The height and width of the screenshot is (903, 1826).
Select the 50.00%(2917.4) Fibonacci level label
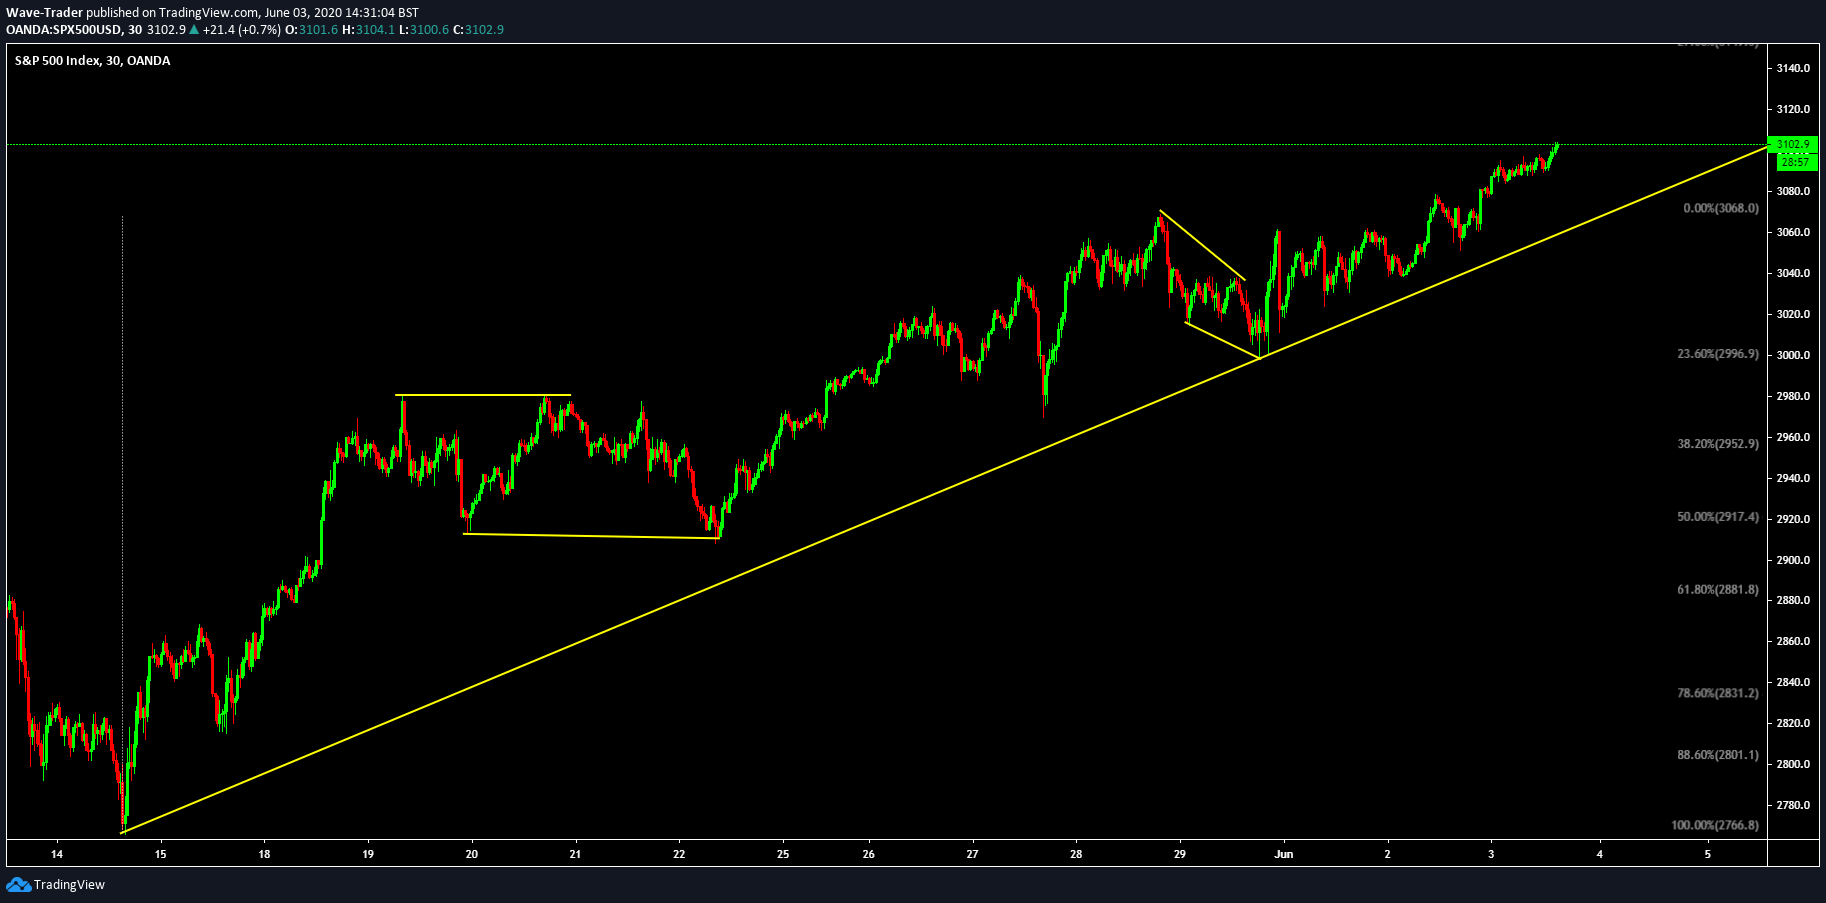click(x=1718, y=517)
